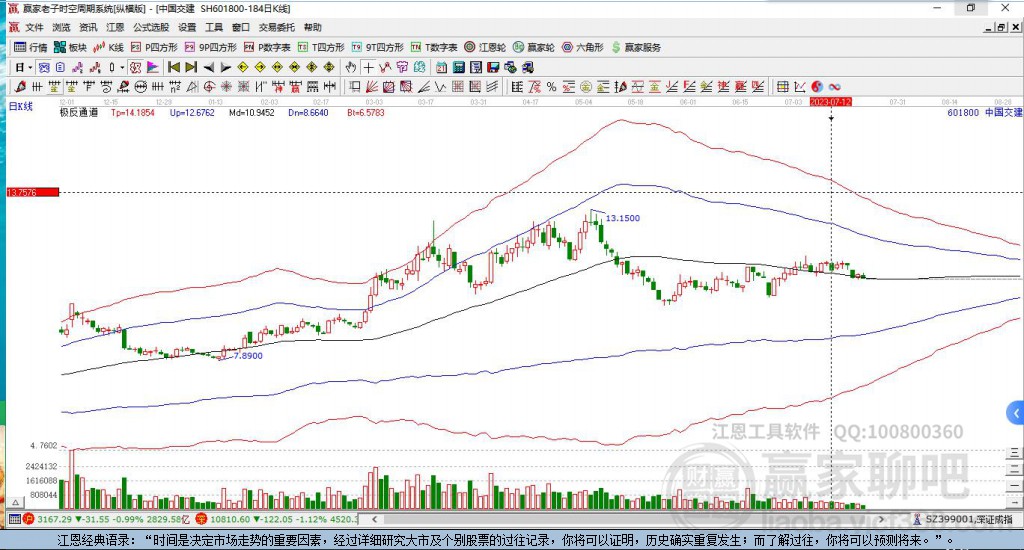The width and height of the screenshot is (1024, 550).
Task: Open the 浏览 menu
Action: (x=61, y=27)
